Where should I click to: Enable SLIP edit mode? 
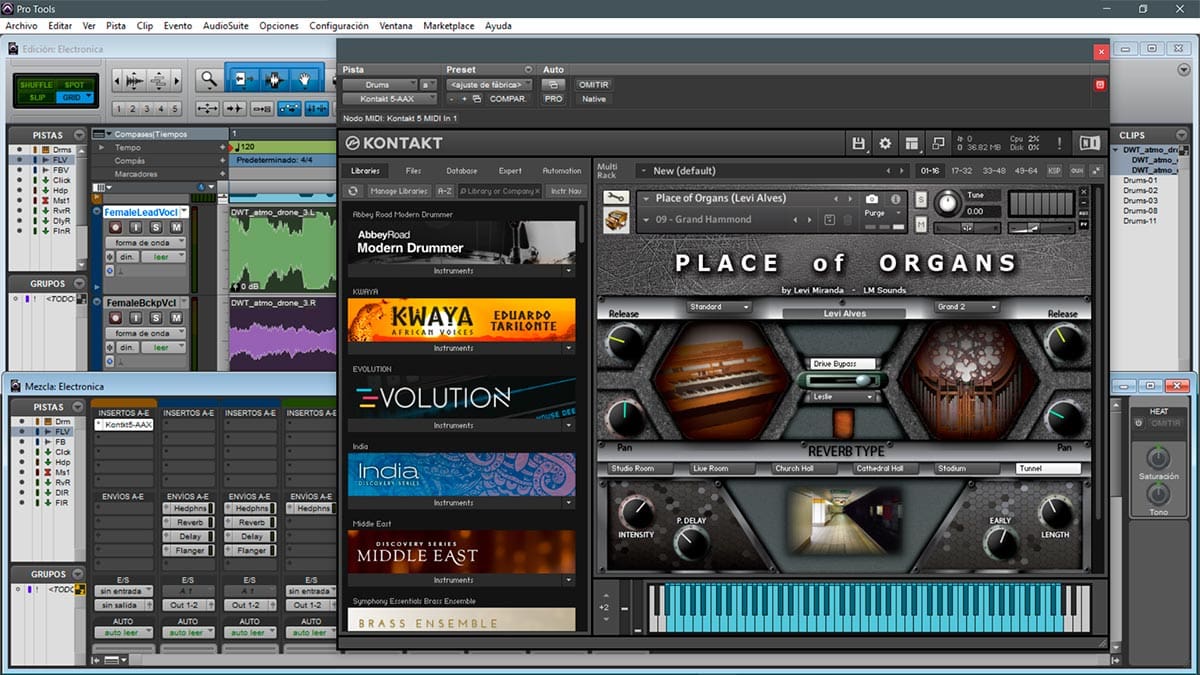point(36,97)
